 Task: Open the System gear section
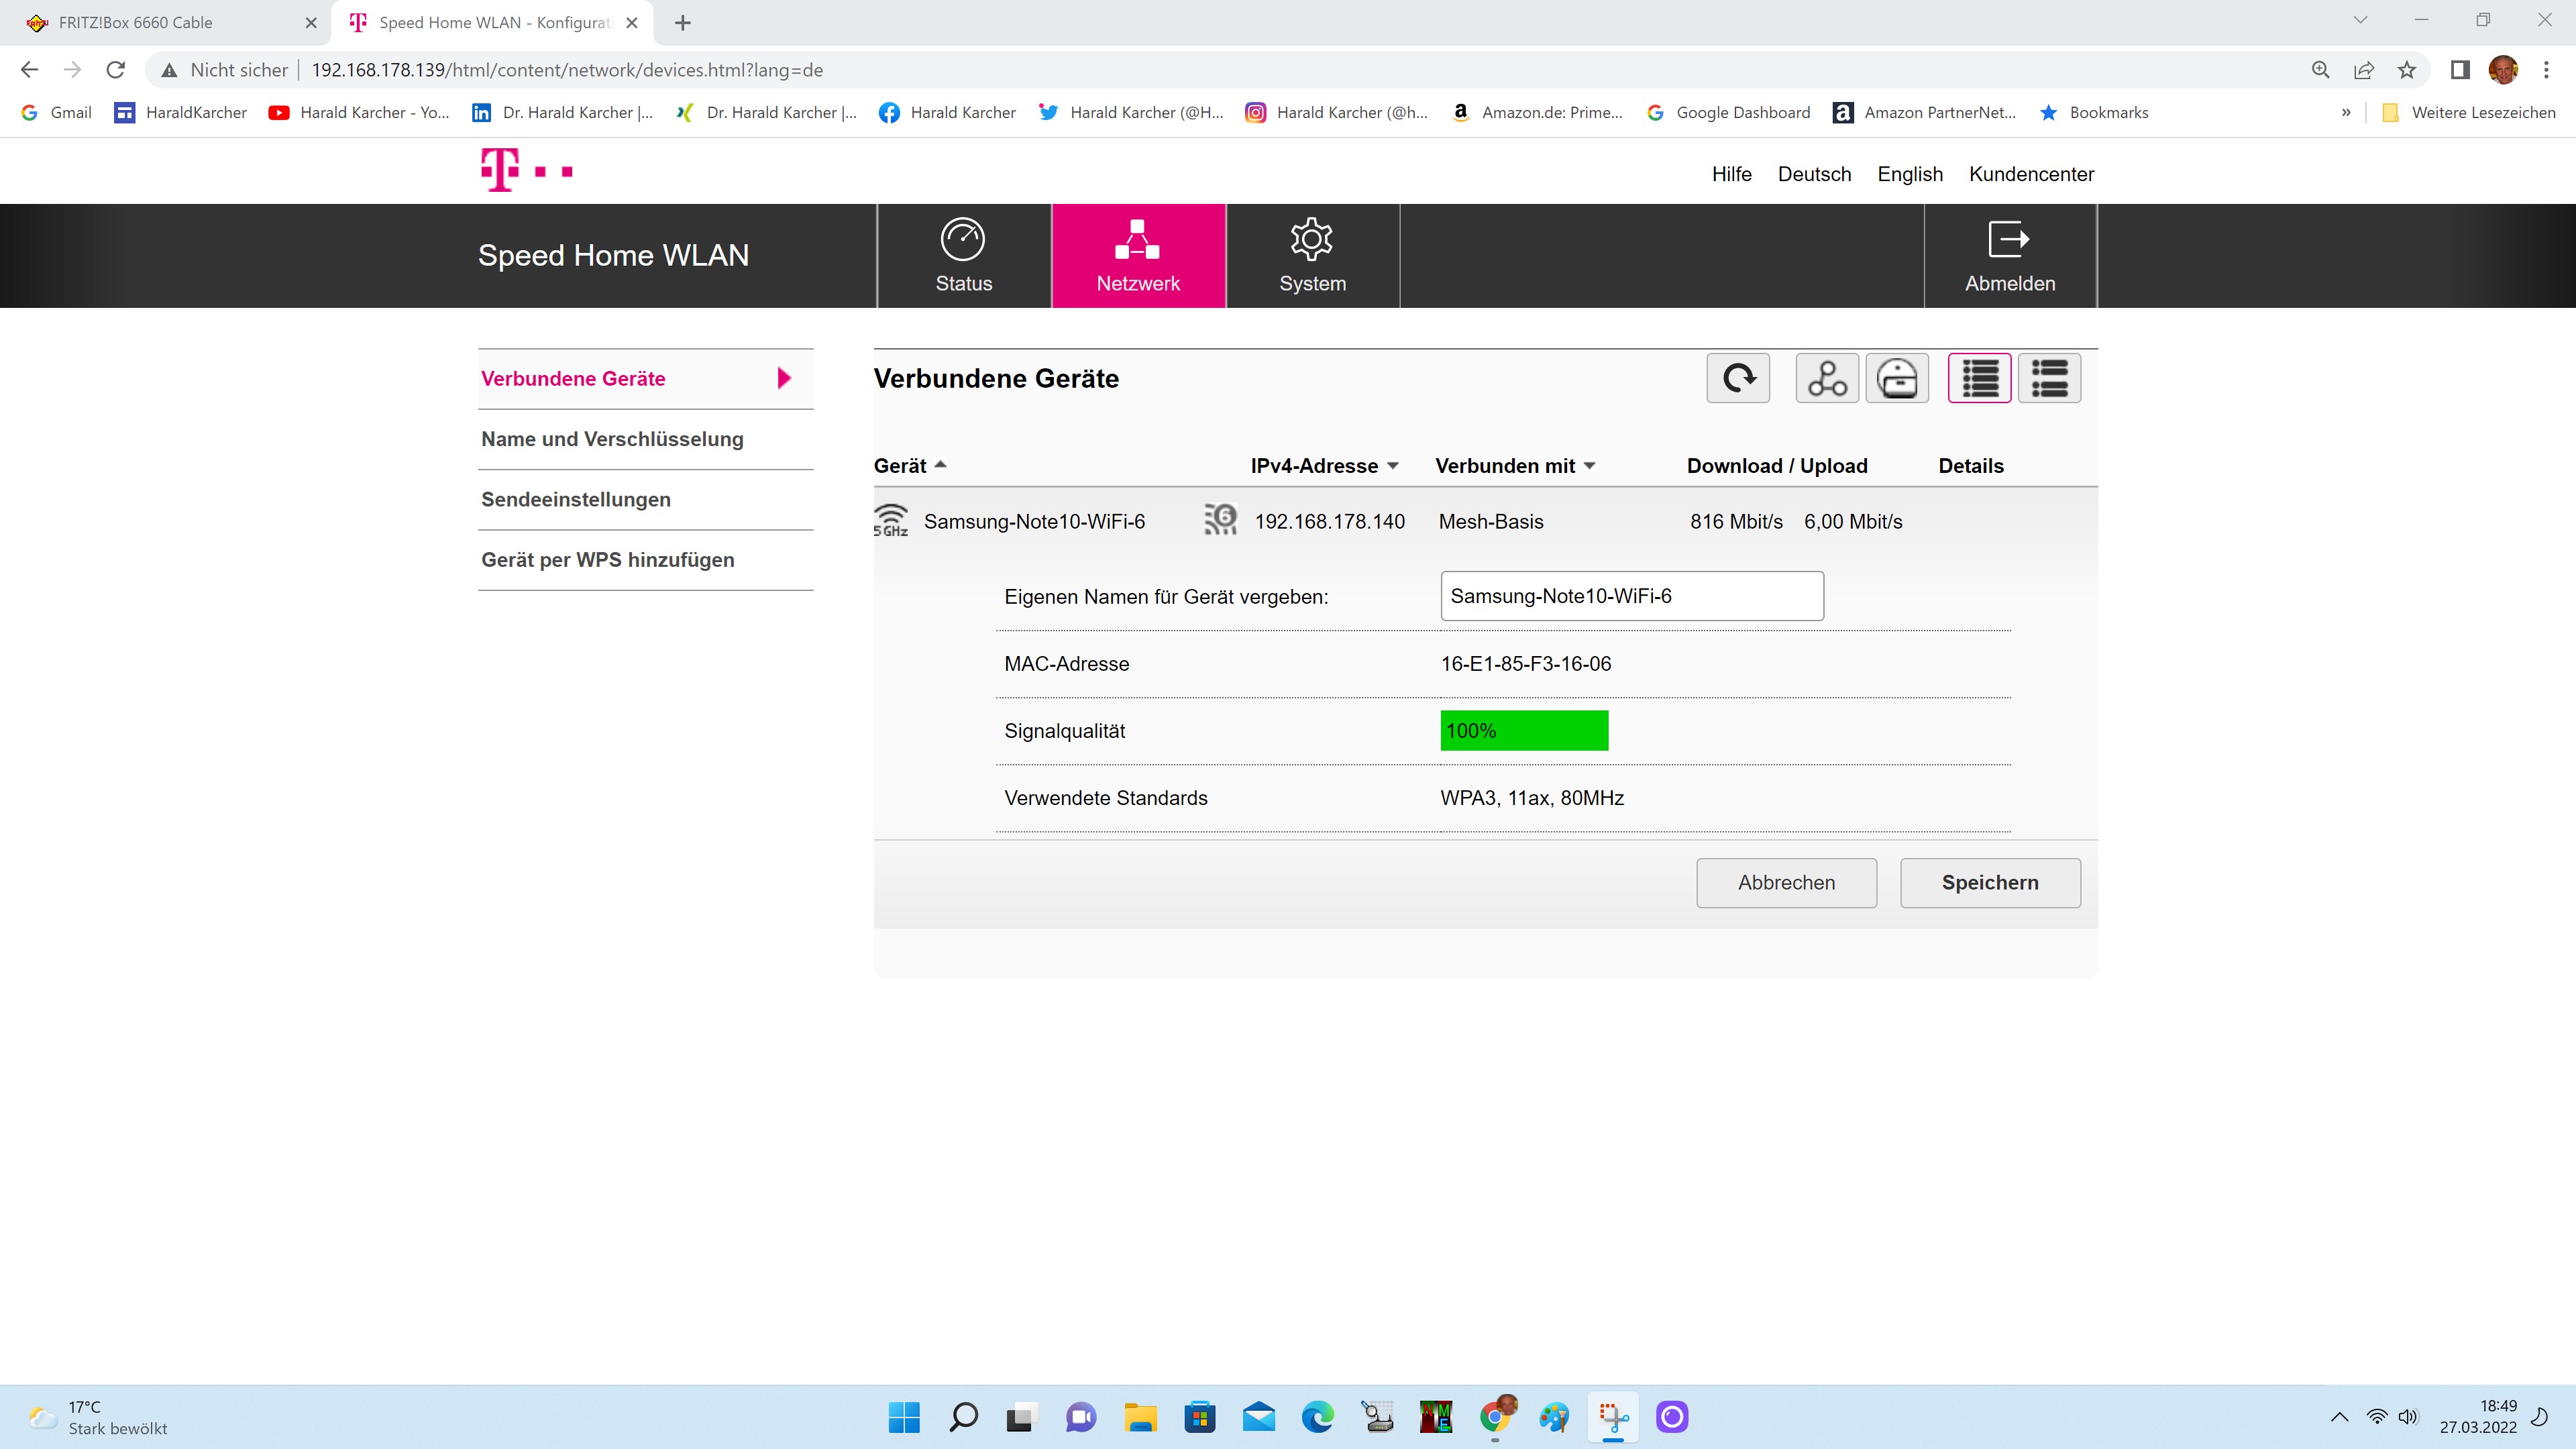tap(1312, 256)
